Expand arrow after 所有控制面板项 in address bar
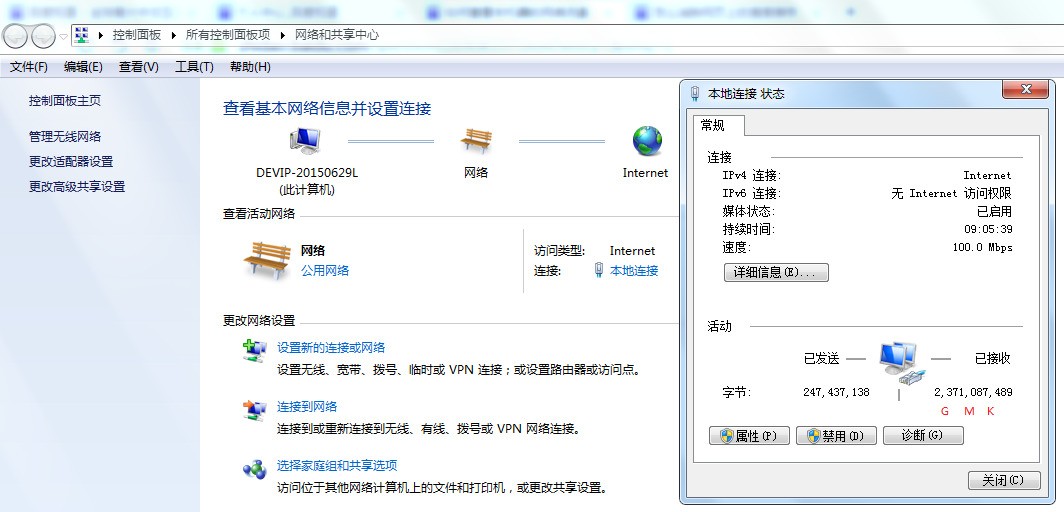Image resolution: width=1064 pixels, height=512 pixels. (x=283, y=35)
